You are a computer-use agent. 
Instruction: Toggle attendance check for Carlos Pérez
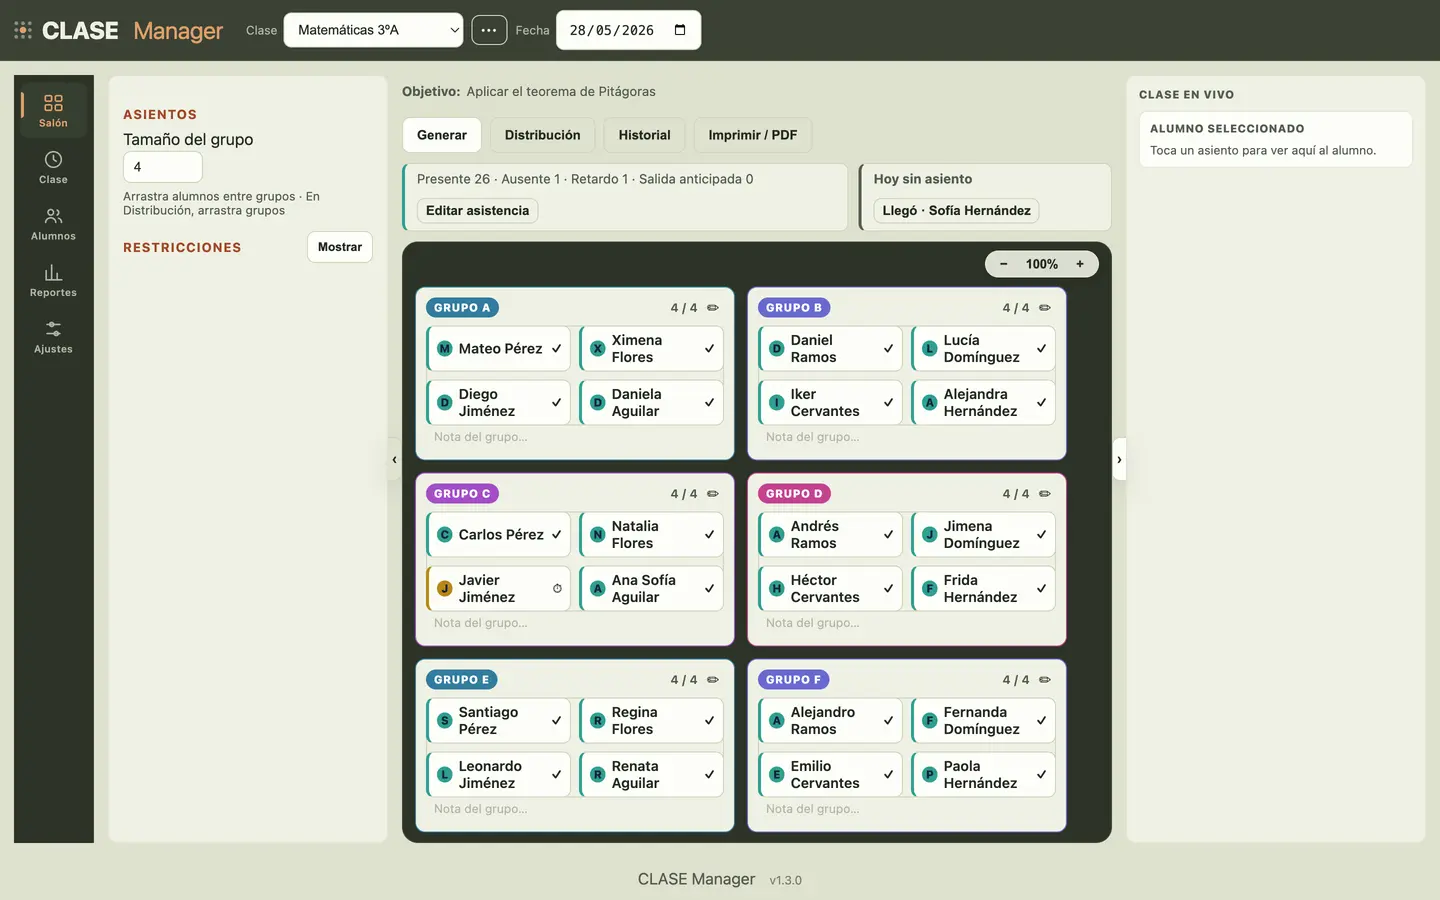556,535
